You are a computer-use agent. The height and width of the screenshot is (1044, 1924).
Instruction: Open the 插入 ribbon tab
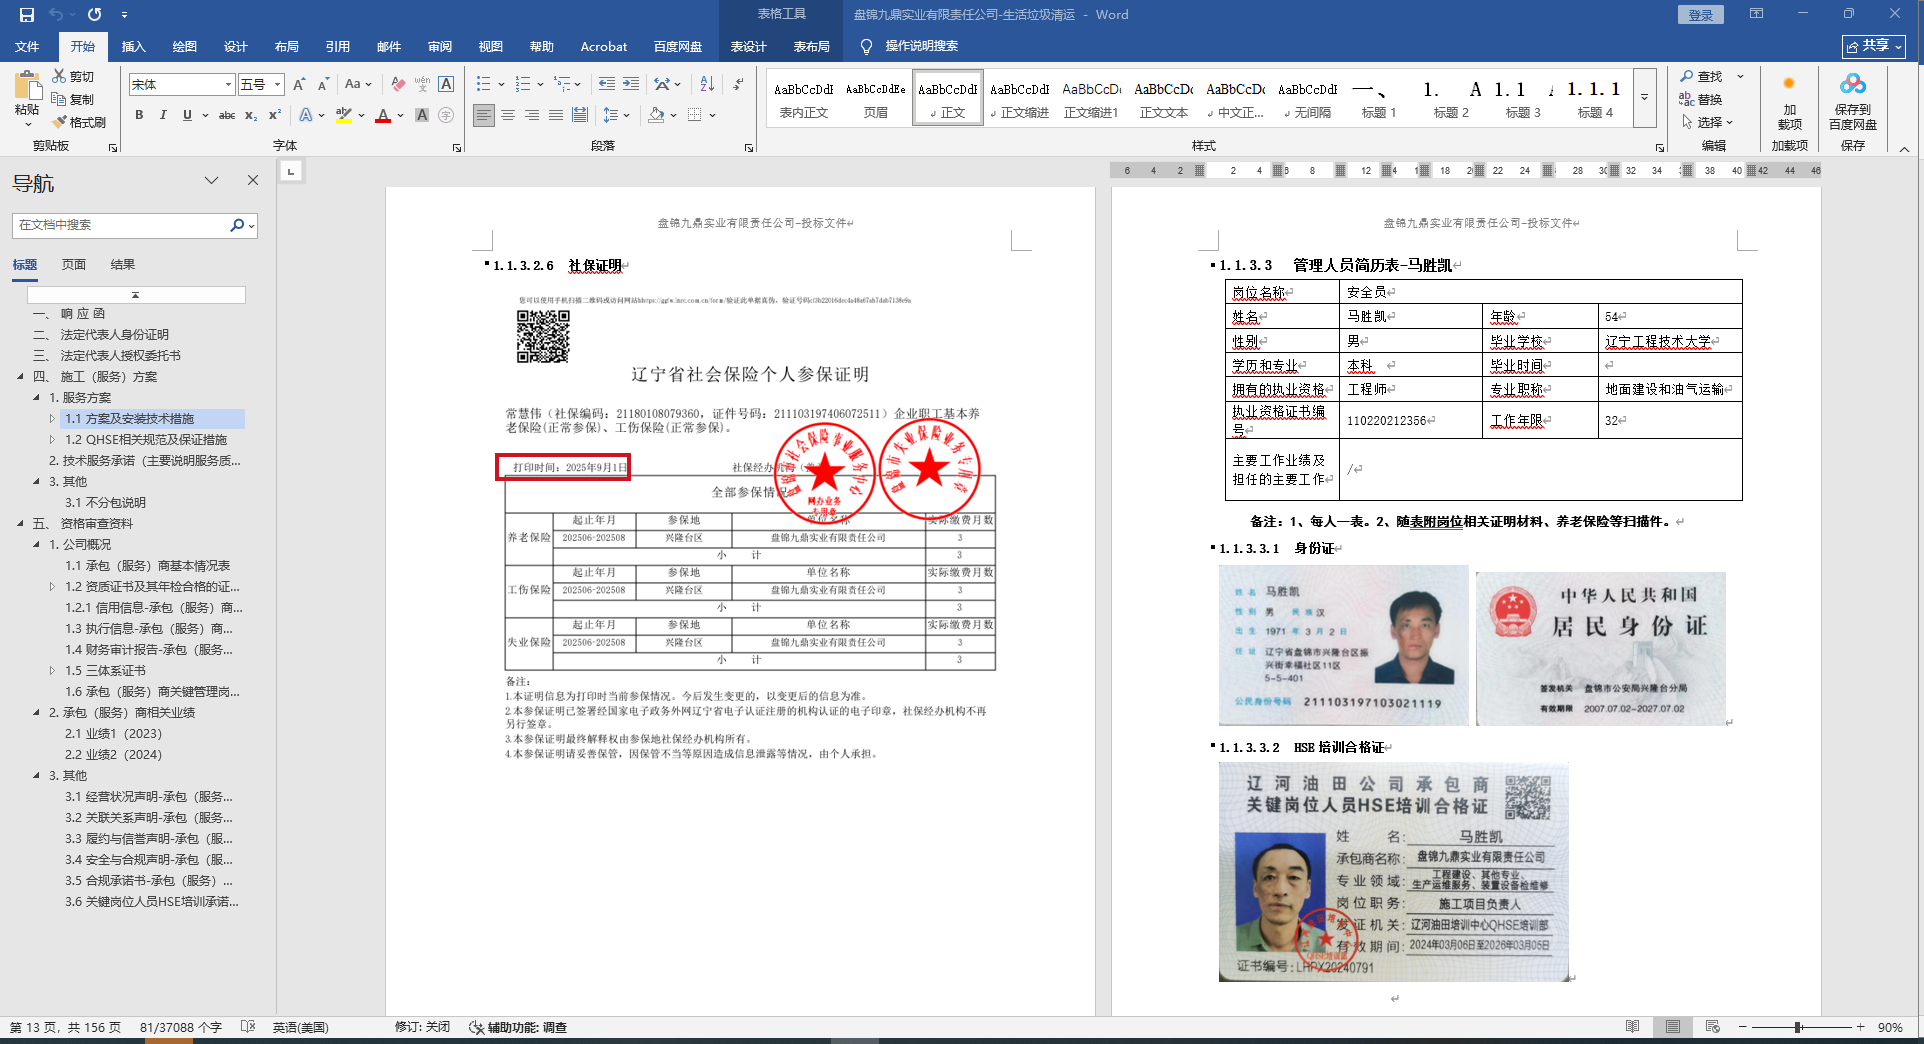tap(133, 46)
